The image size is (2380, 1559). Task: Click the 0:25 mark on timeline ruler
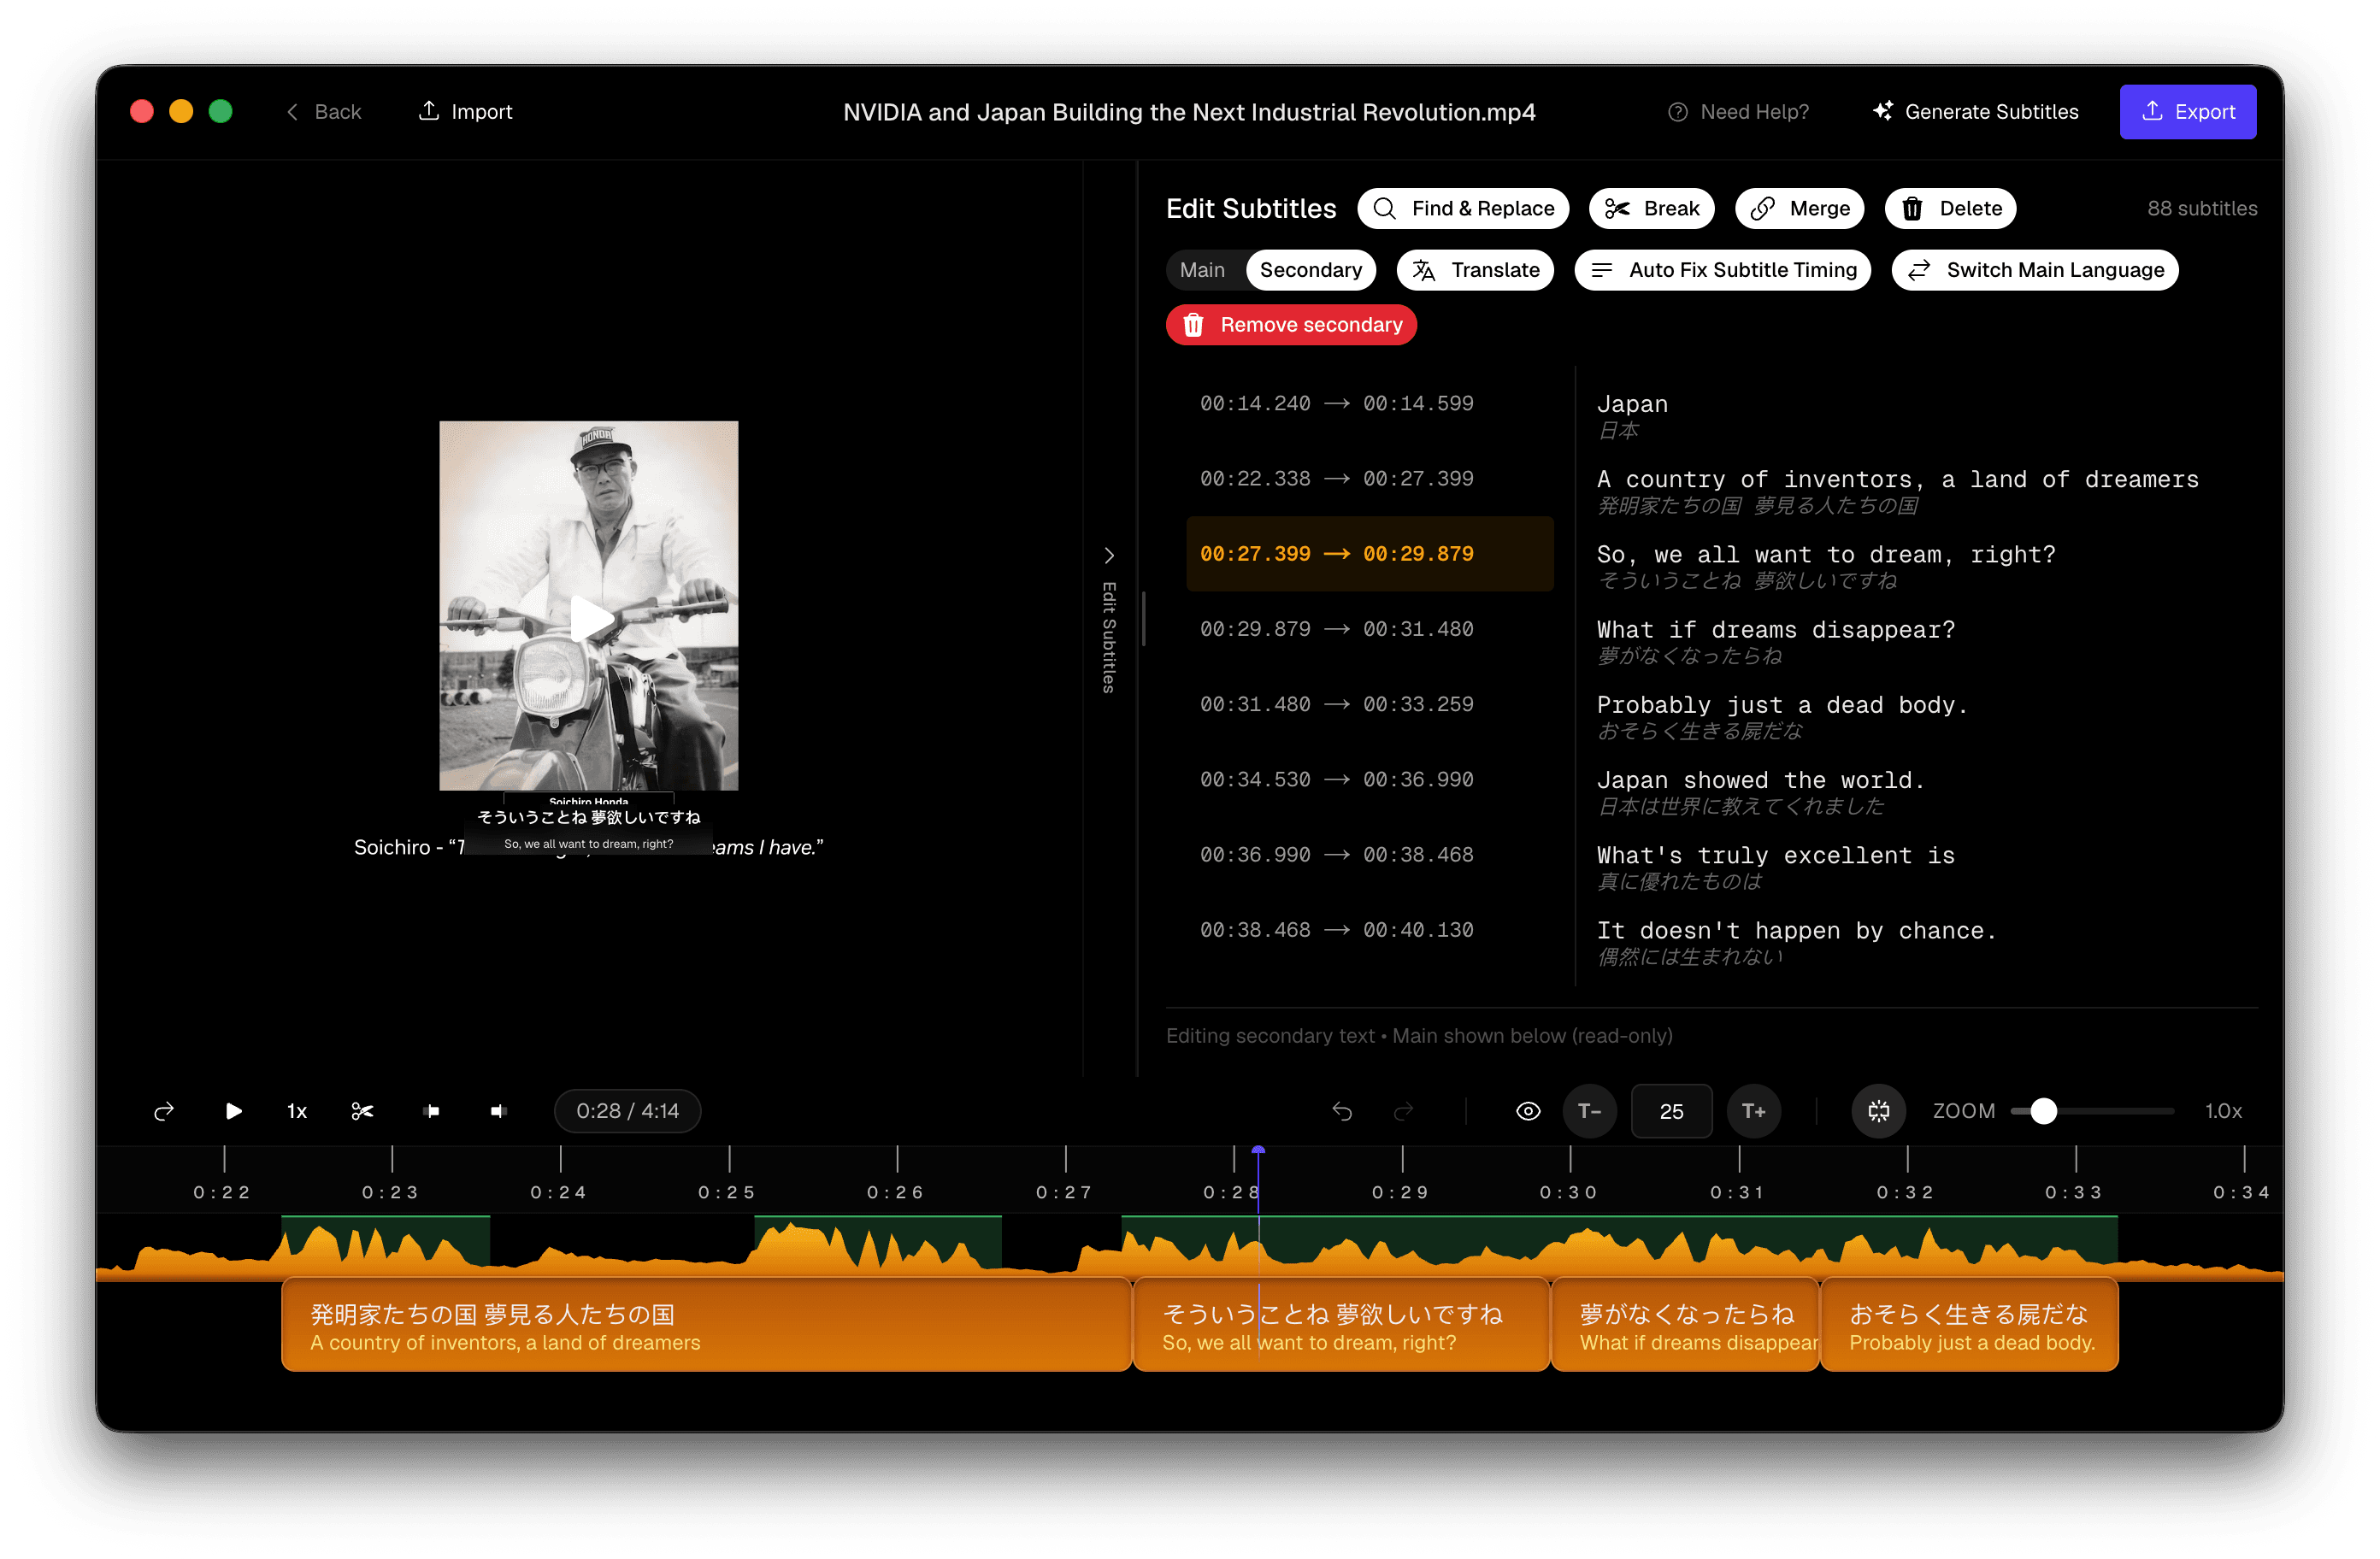(727, 1192)
